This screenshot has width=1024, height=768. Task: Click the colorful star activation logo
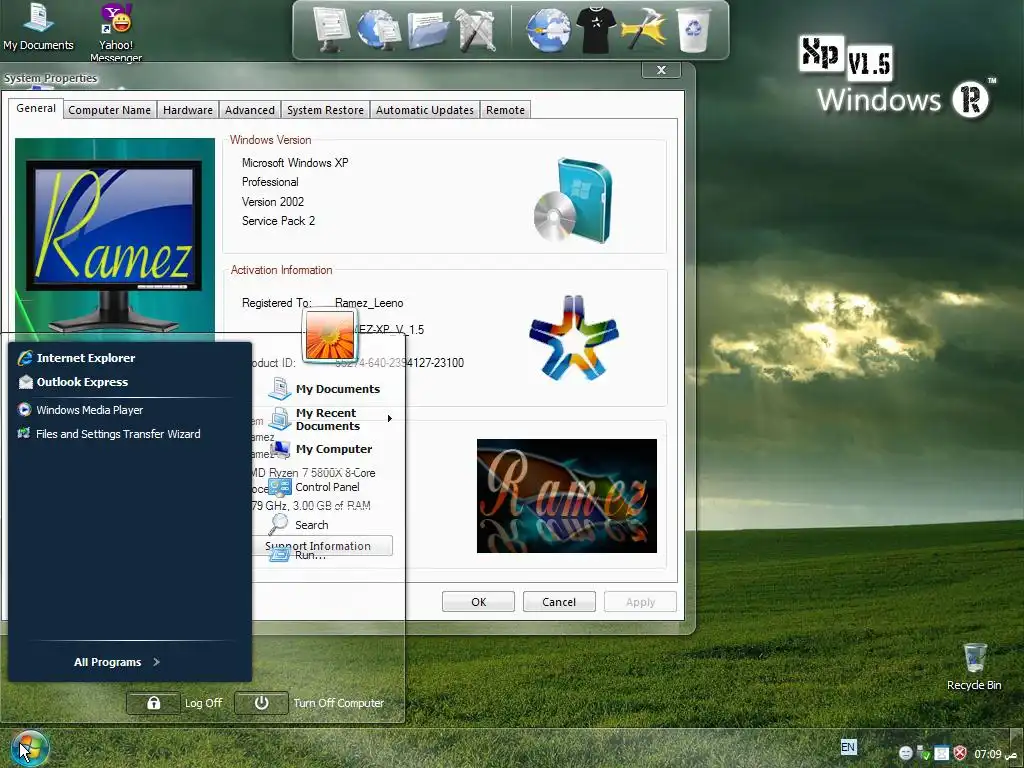pyautogui.click(x=573, y=338)
